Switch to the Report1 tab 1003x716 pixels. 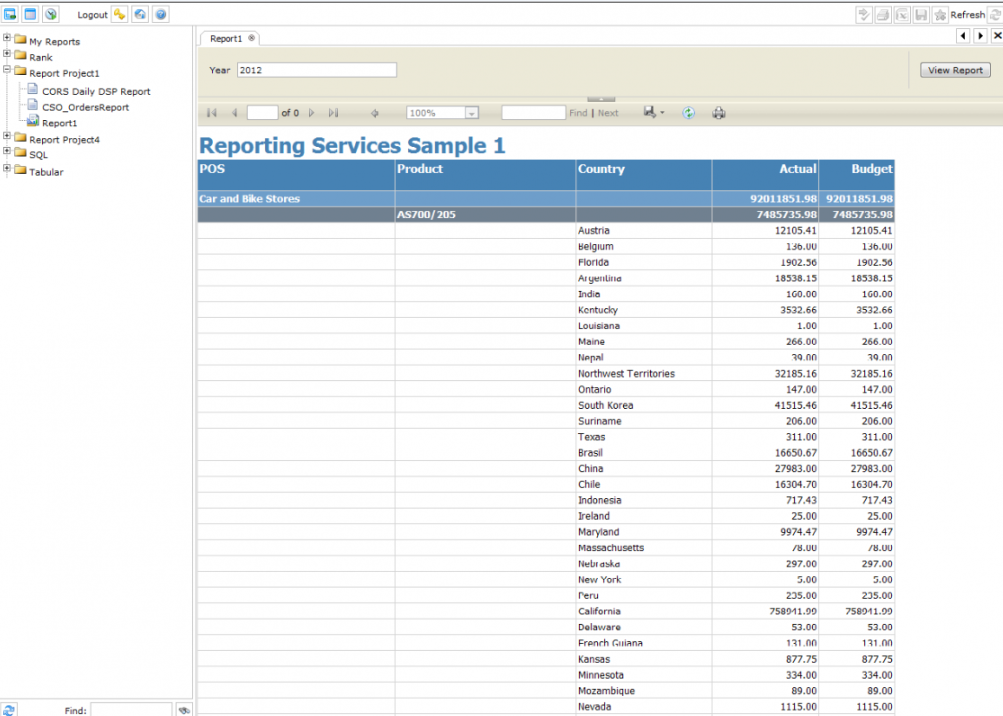(x=226, y=38)
